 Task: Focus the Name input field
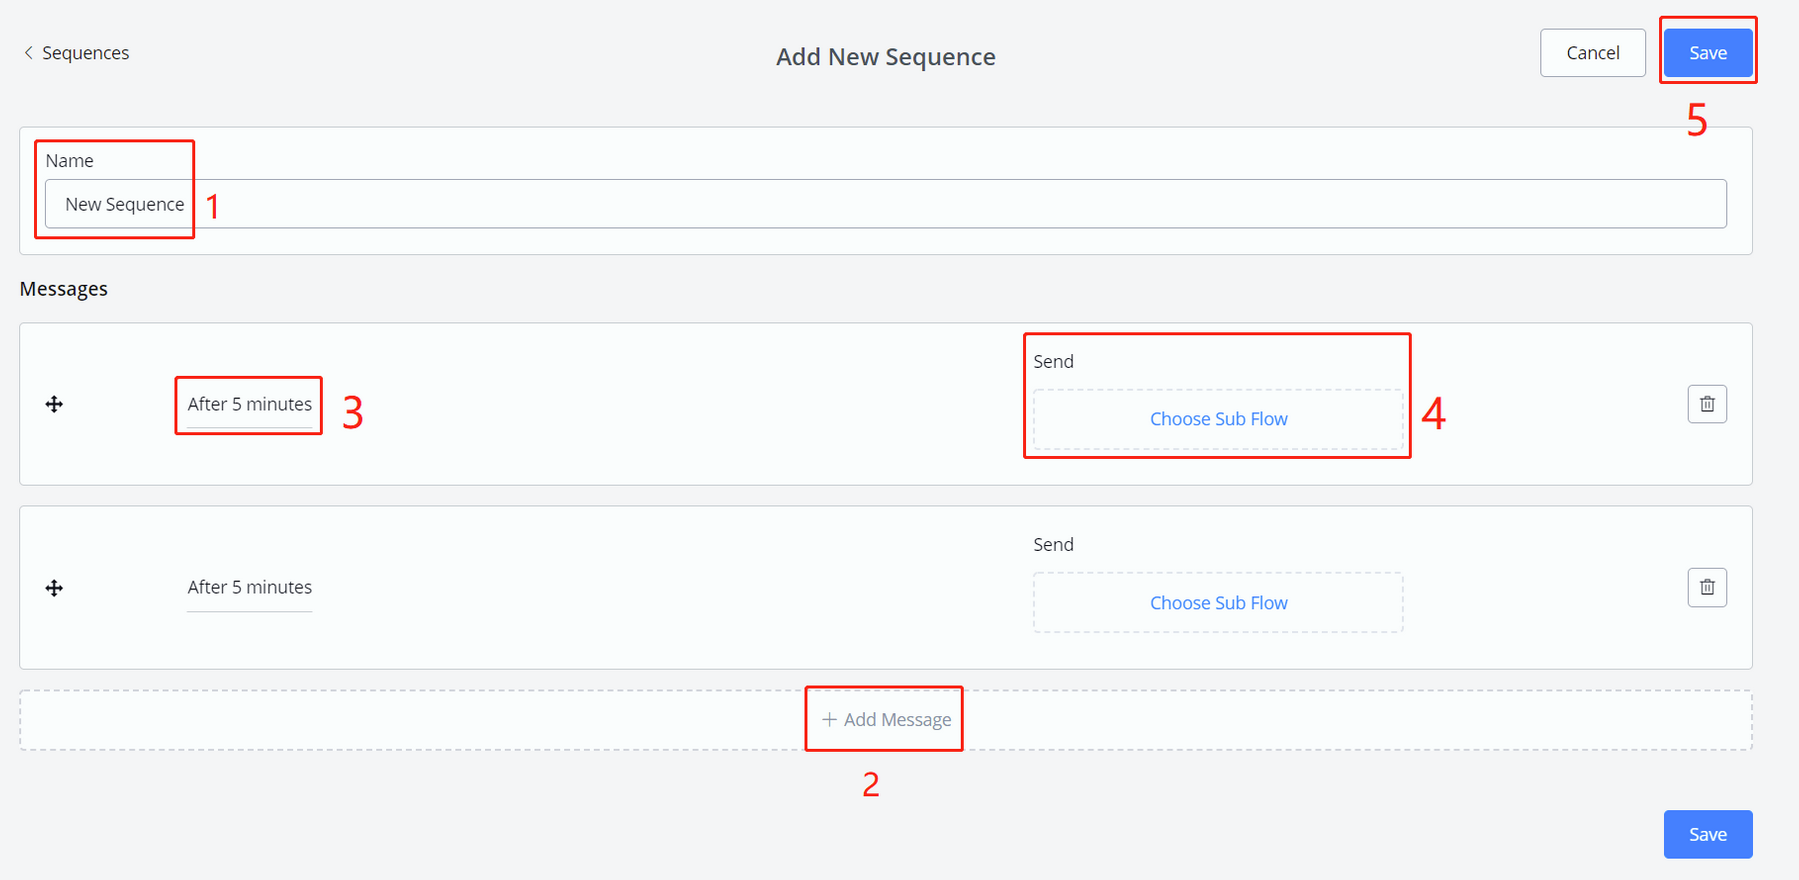click(886, 204)
